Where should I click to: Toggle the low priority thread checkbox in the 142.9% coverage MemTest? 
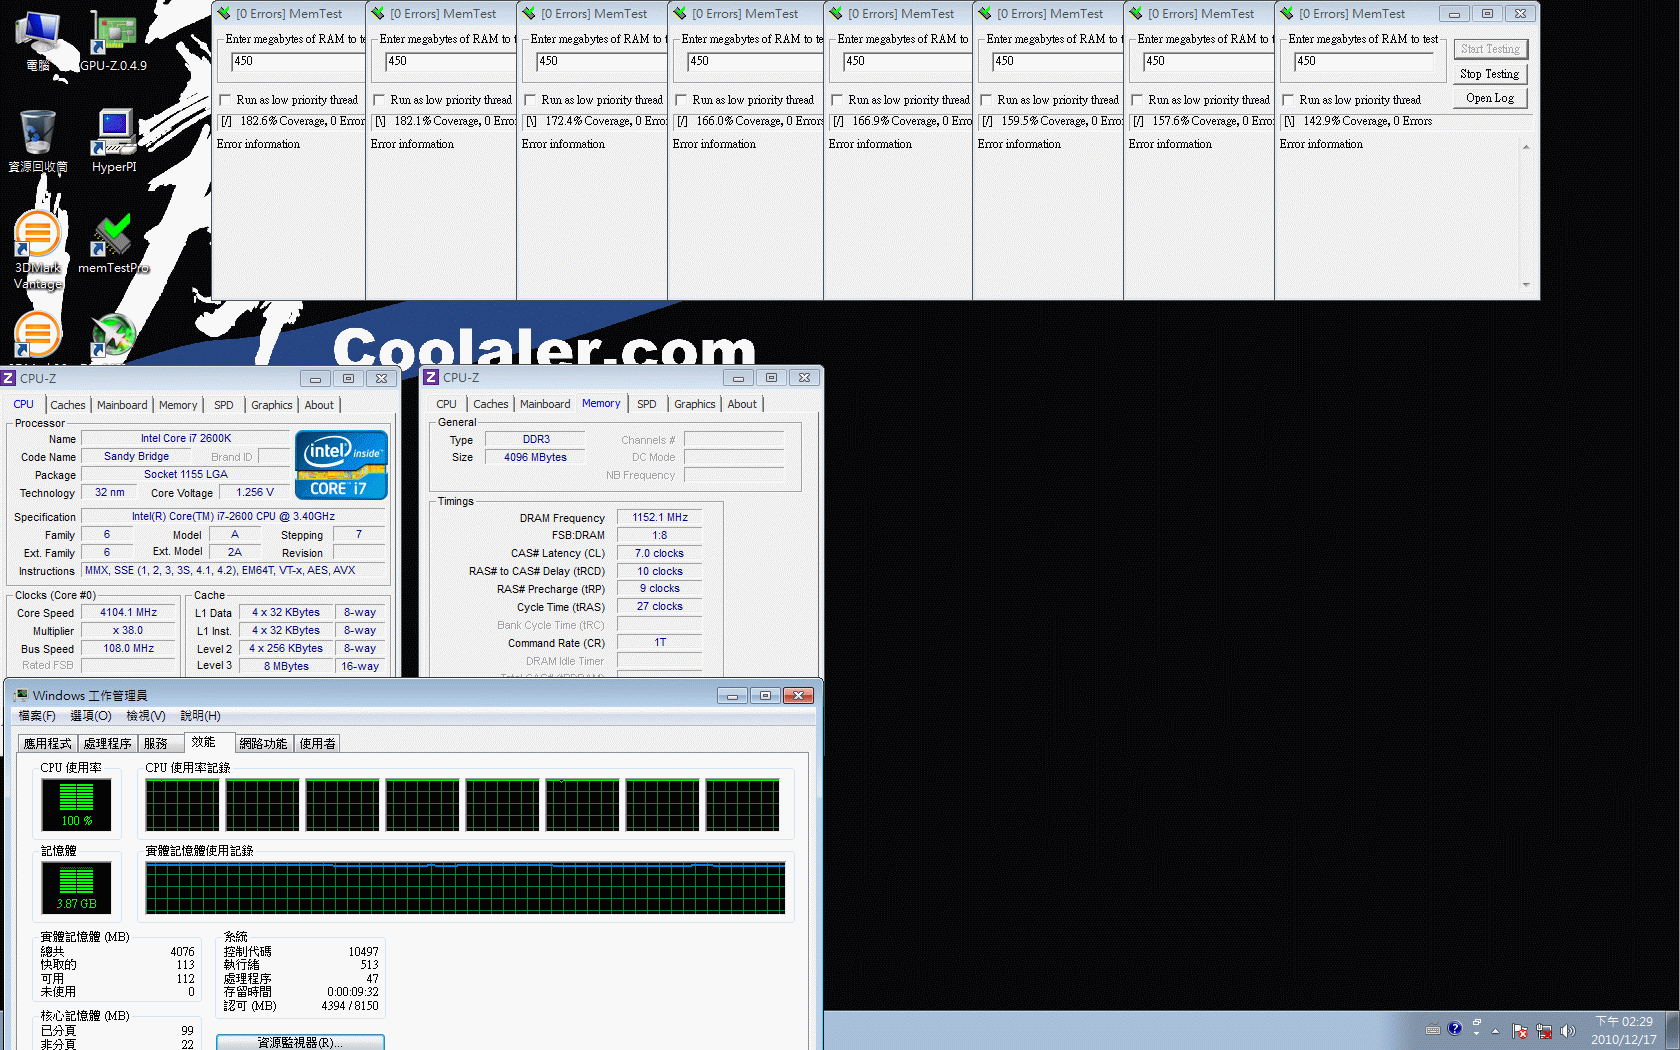[x=1288, y=100]
